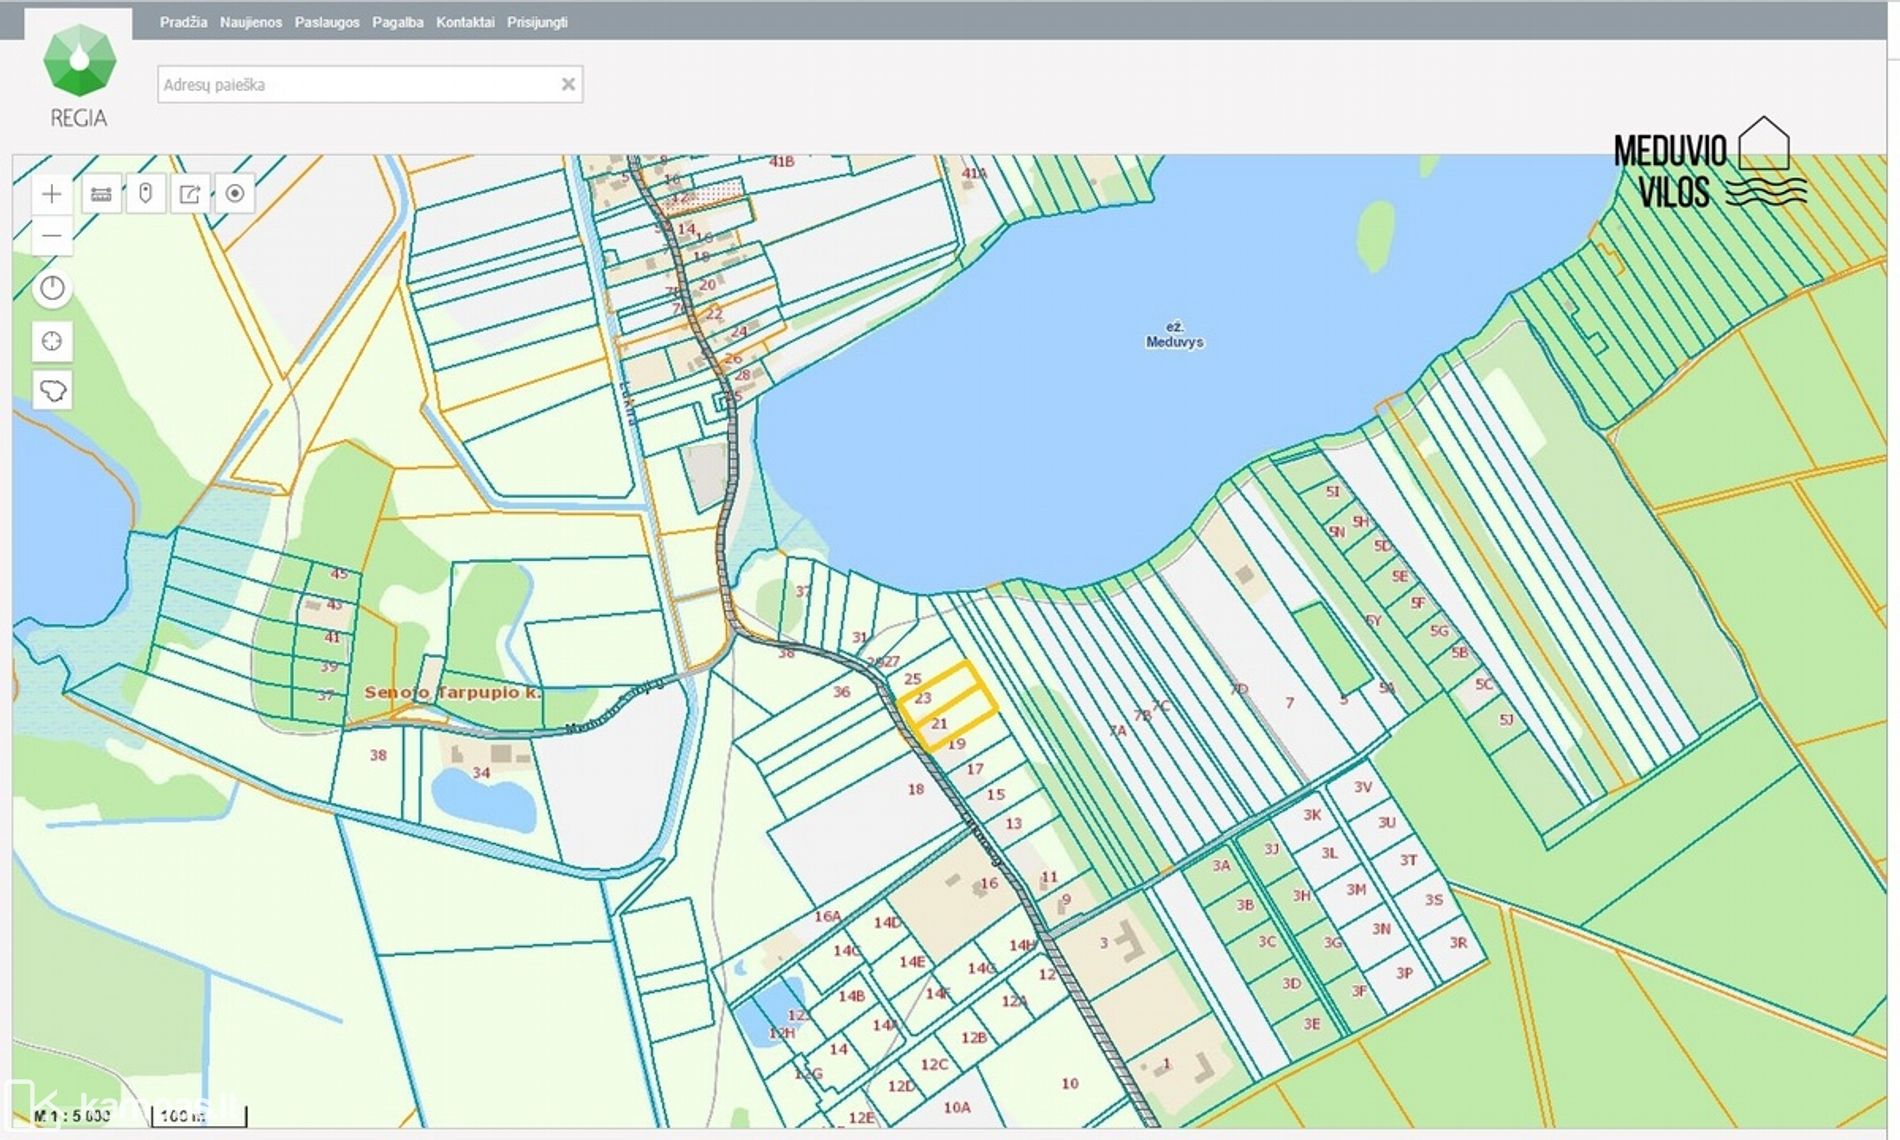Open the Pagalba help link
This screenshot has height=1140, width=1900.
point(398,22)
